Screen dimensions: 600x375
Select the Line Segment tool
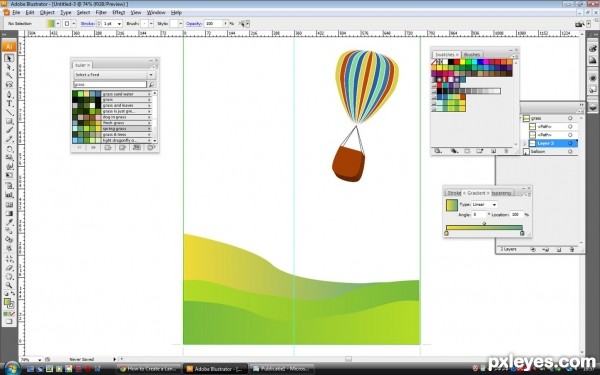9,112
